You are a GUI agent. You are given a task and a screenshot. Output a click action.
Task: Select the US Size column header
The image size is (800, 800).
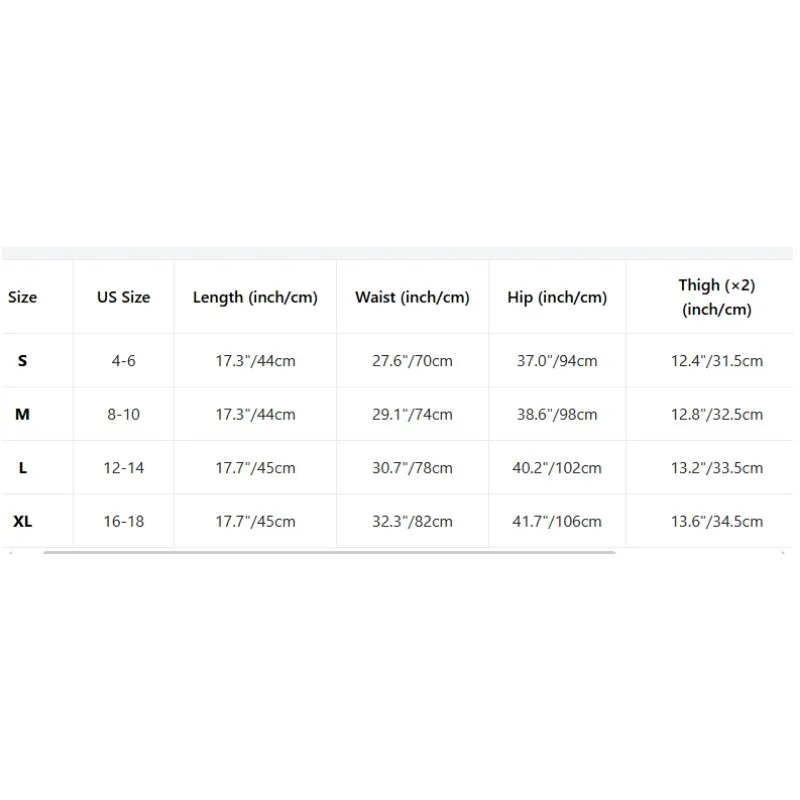tap(123, 297)
